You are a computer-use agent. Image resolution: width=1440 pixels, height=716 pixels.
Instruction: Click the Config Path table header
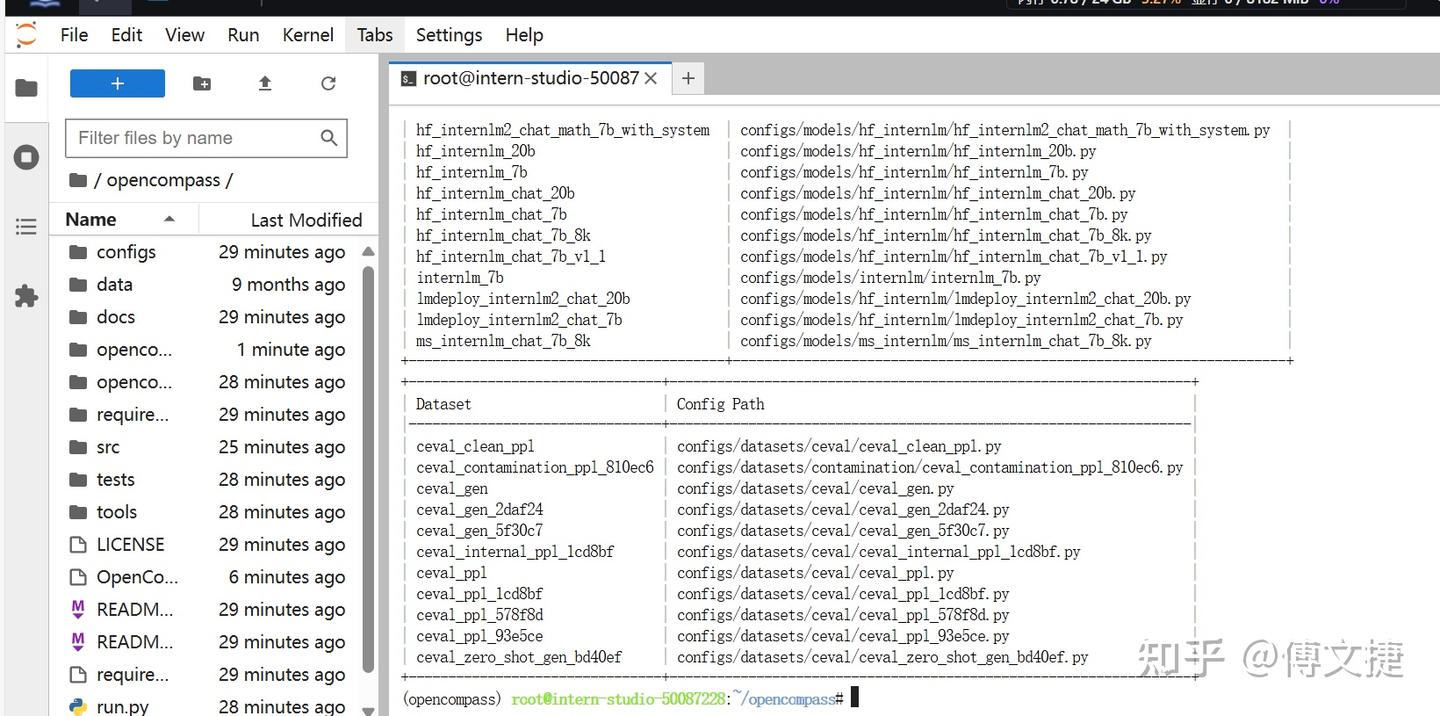[720, 404]
